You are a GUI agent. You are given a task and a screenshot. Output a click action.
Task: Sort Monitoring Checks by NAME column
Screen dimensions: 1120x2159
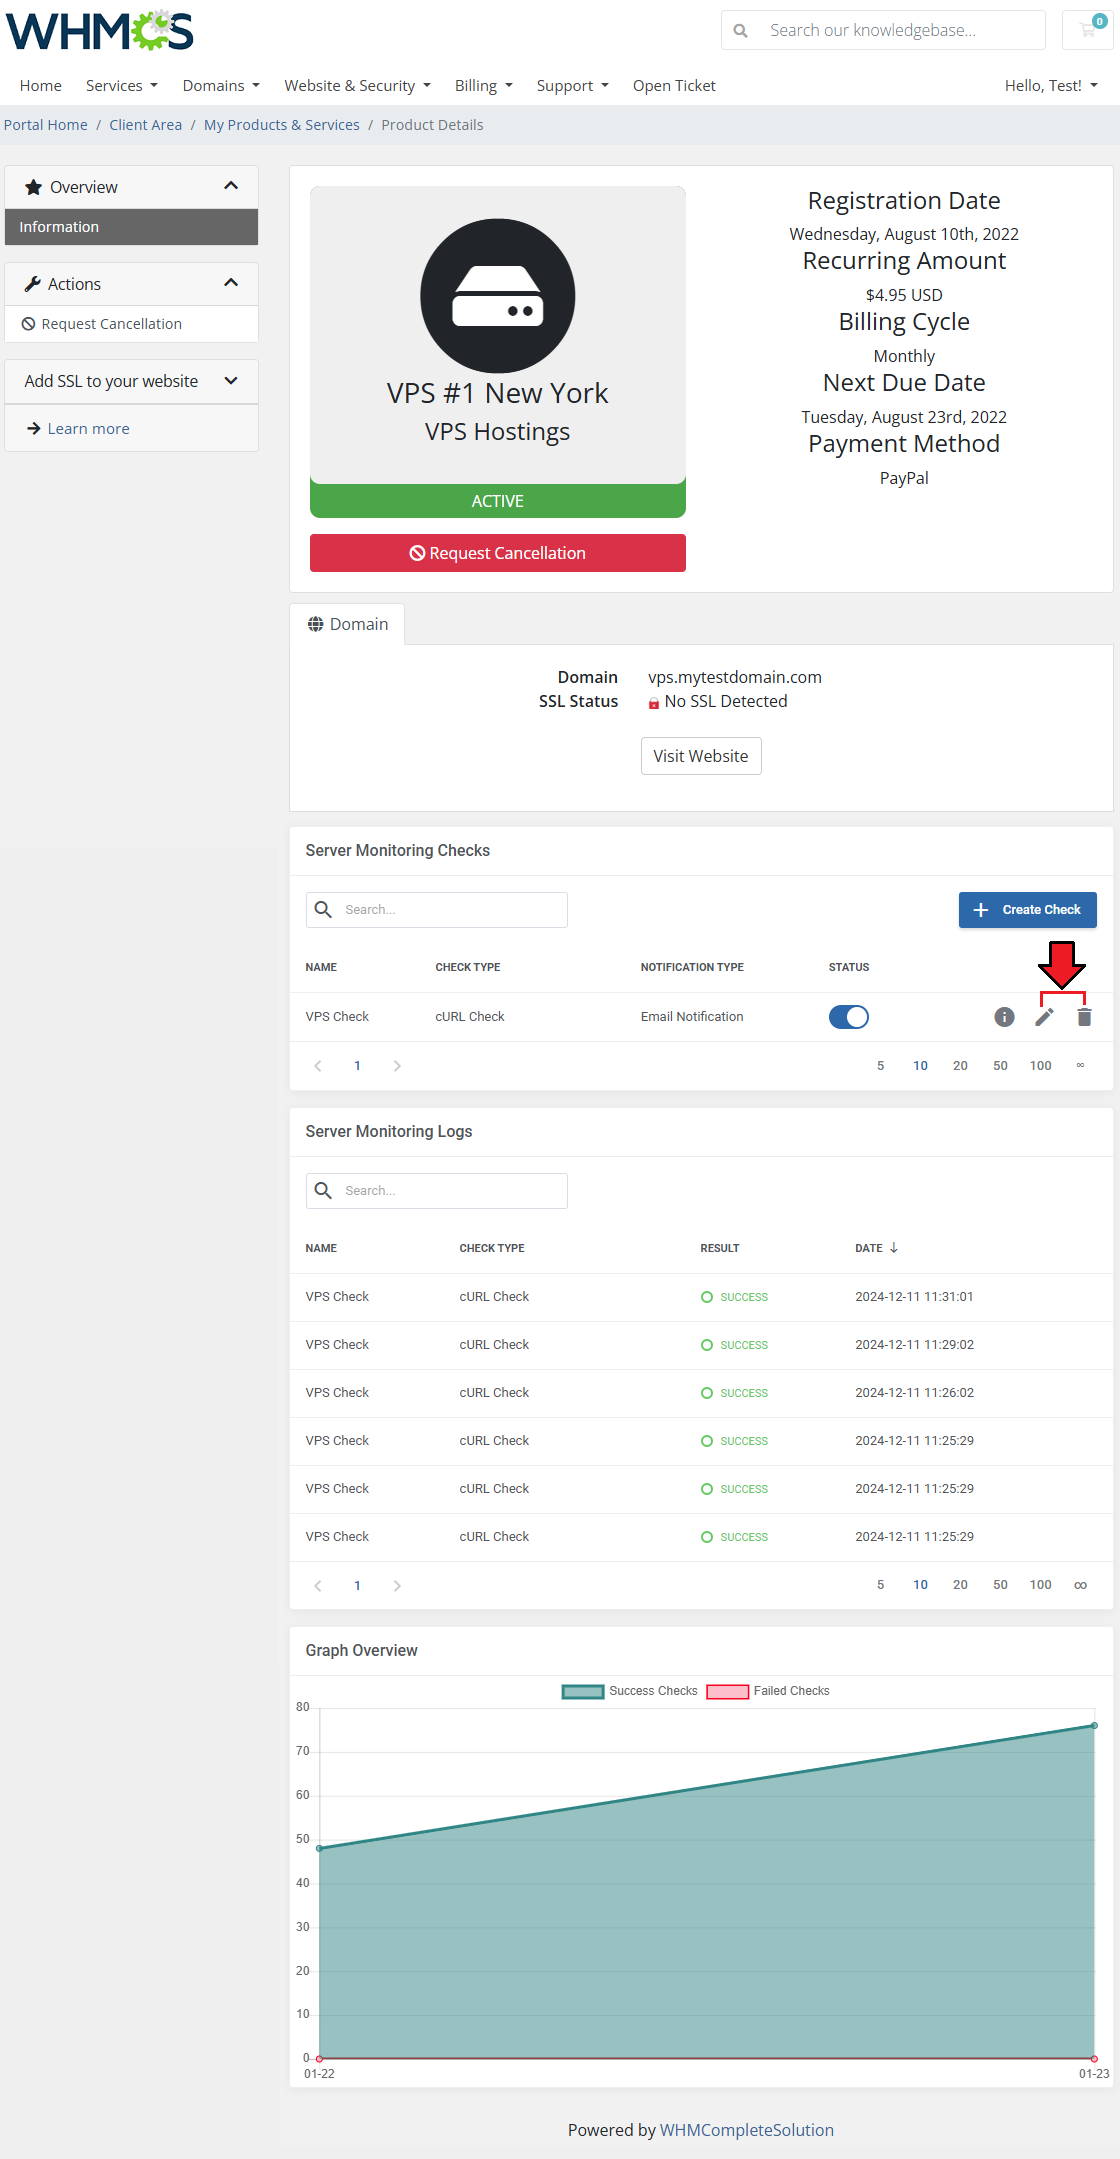coord(321,967)
